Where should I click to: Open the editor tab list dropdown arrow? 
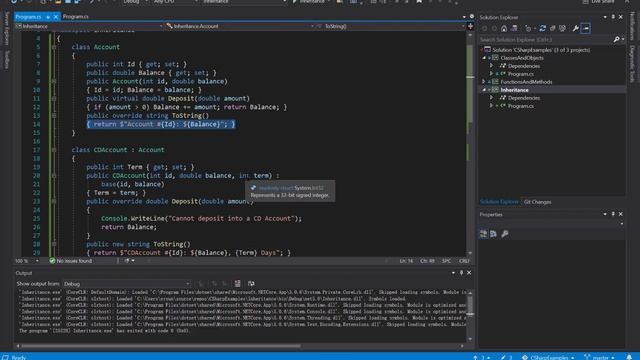464,17
